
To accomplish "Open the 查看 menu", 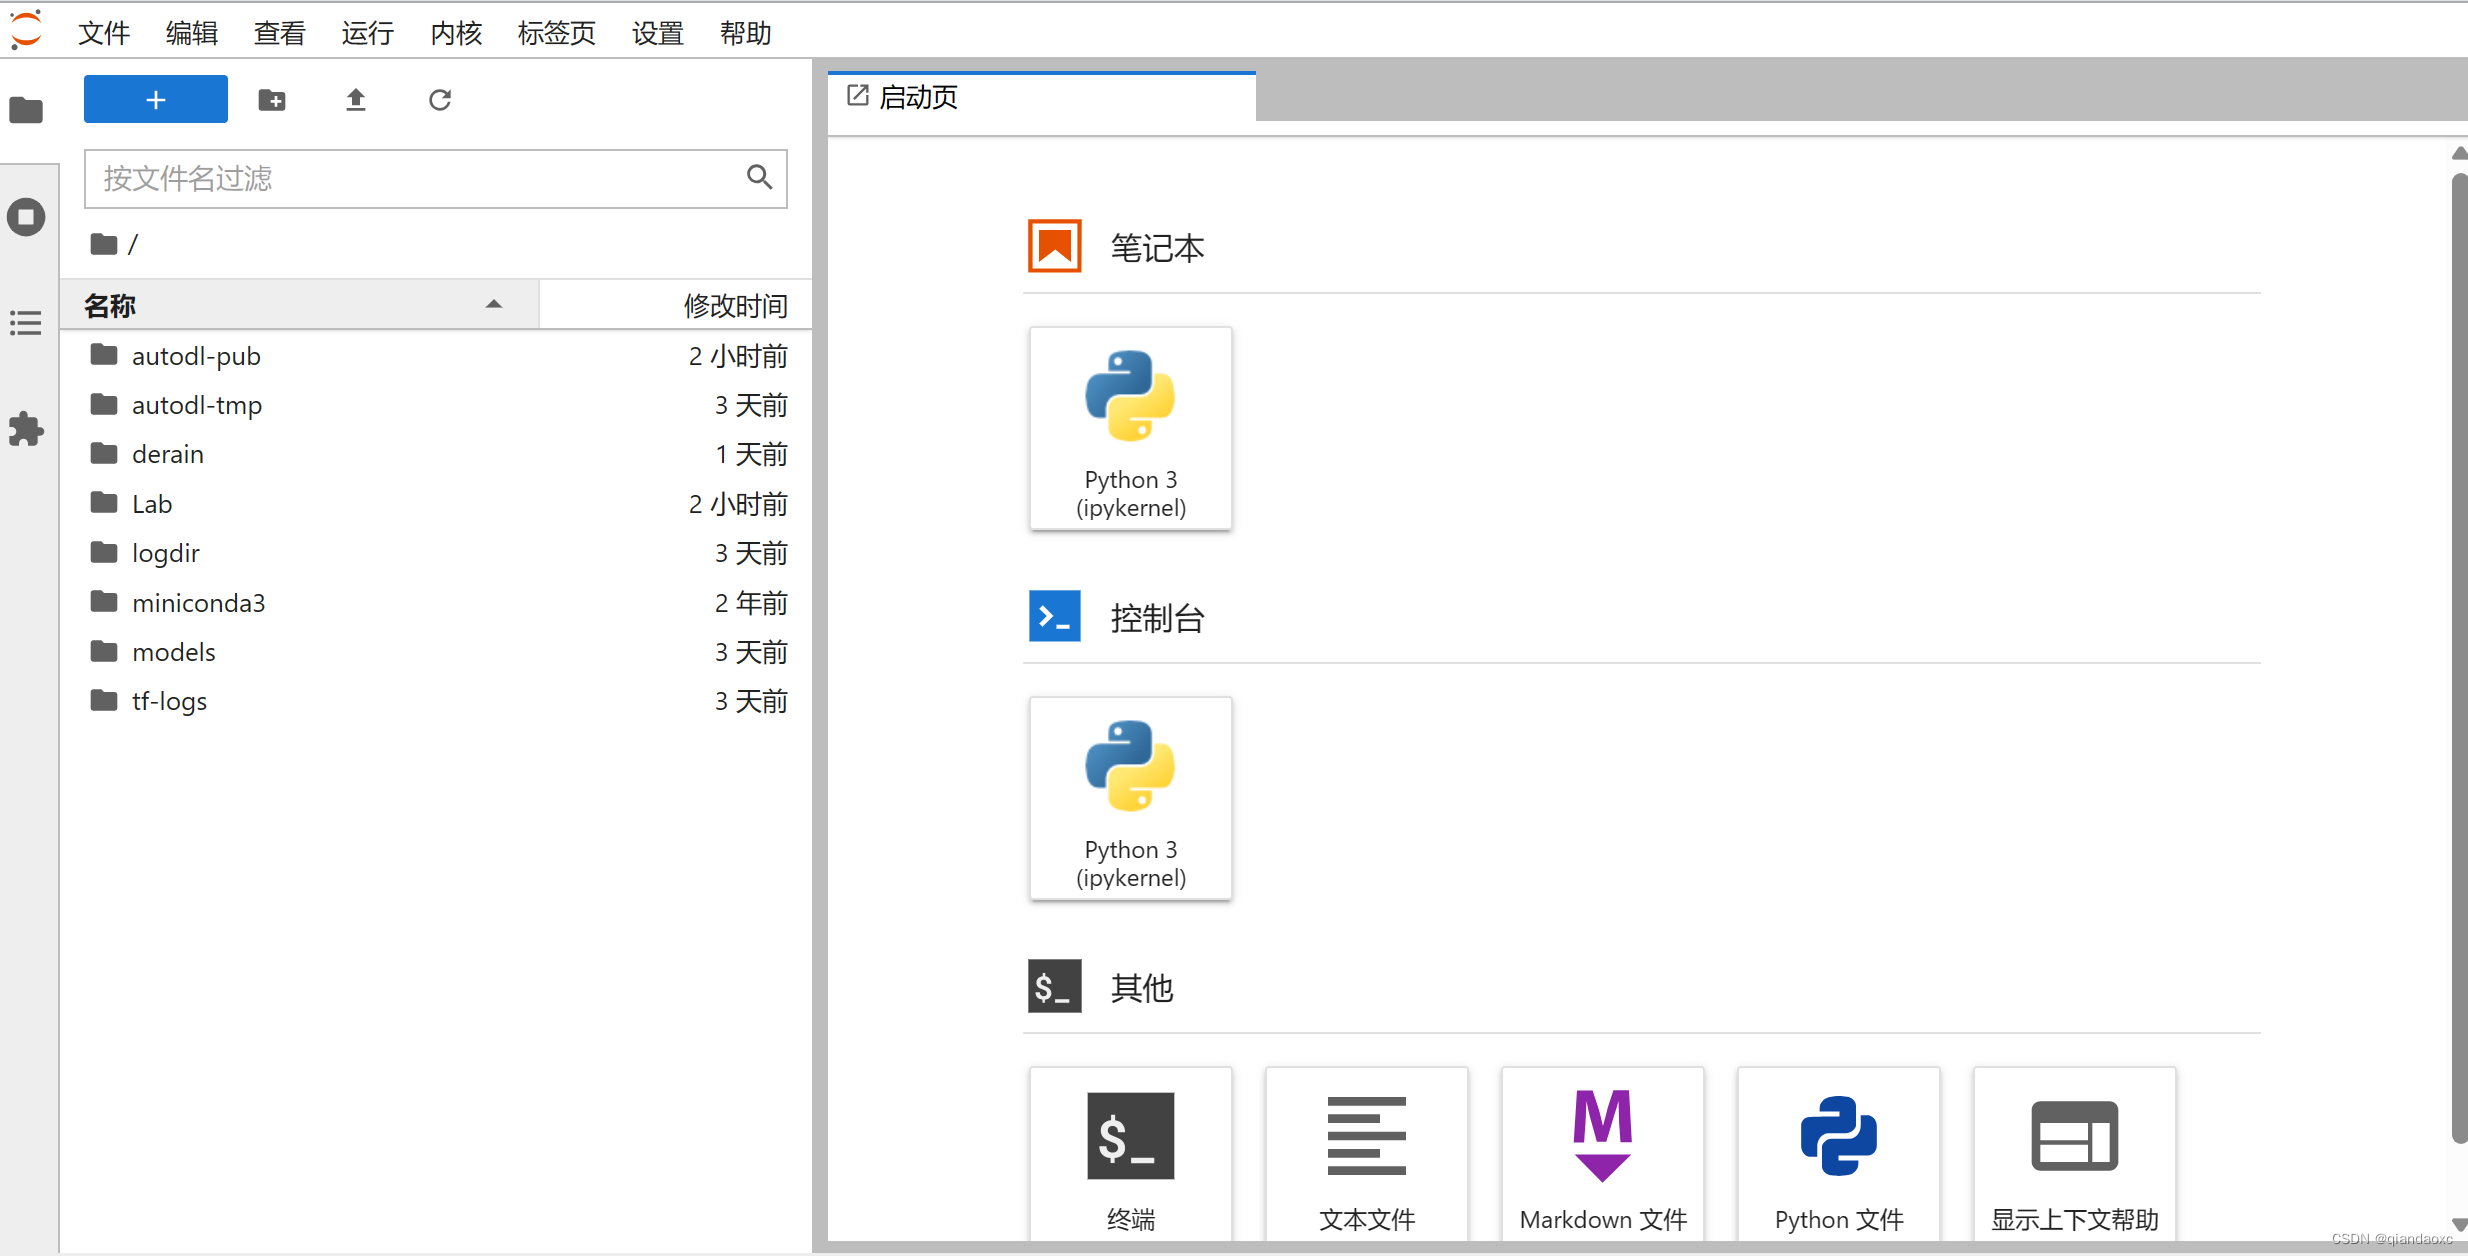I will pos(280,33).
